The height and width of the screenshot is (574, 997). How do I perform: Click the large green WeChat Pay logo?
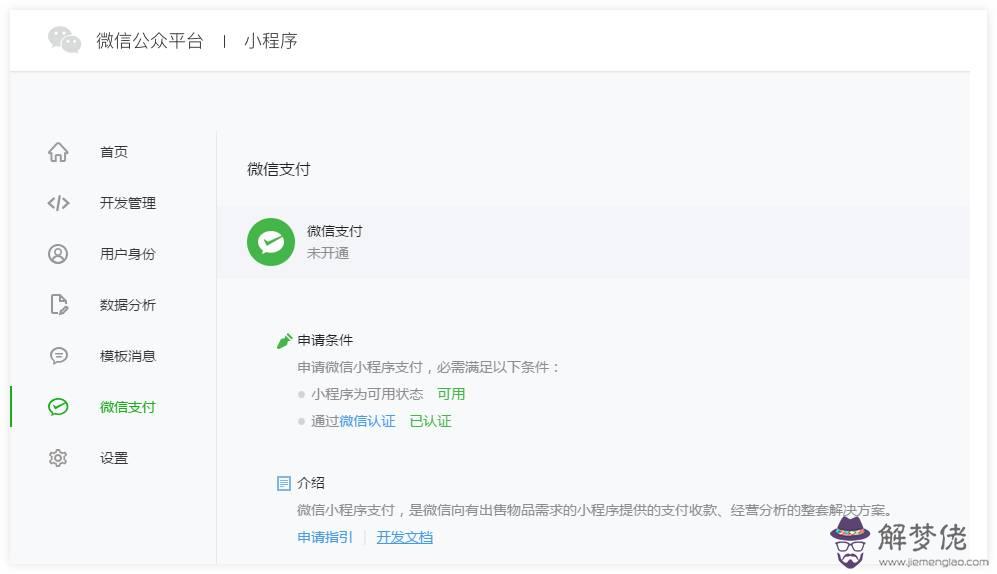point(271,242)
